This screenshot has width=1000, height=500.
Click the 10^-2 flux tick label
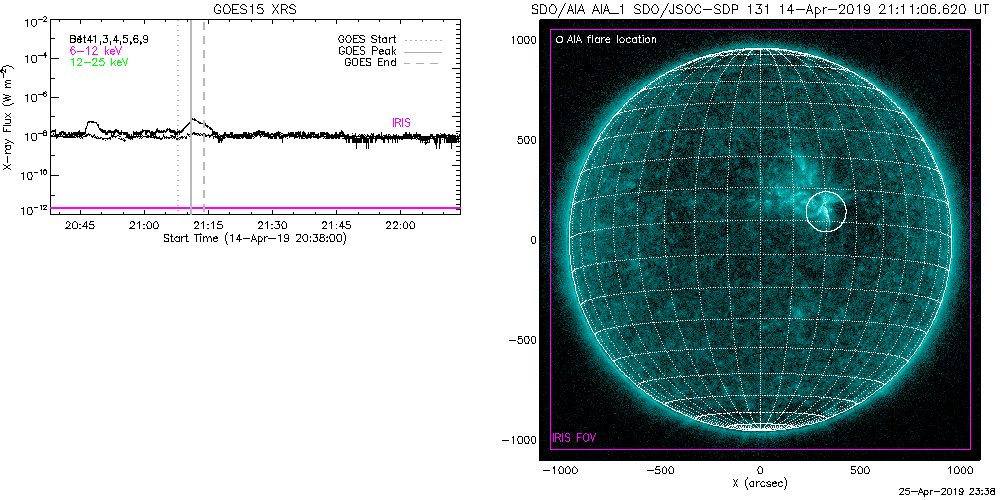[36, 23]
